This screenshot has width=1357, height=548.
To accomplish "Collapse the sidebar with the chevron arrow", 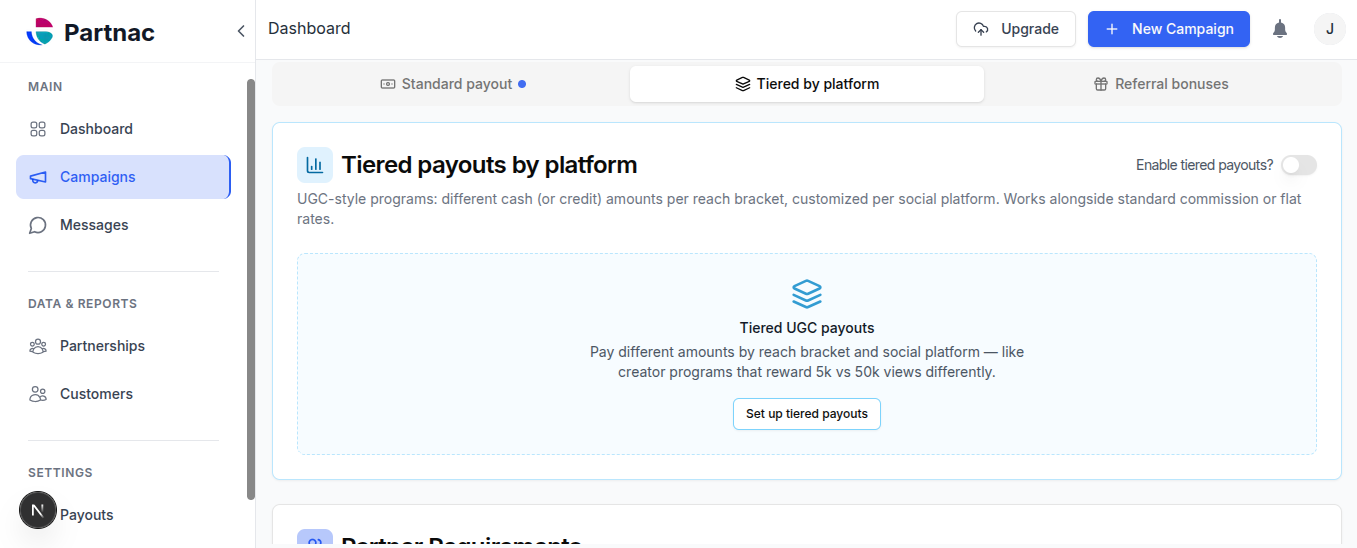I will click(x=241, y=31).
